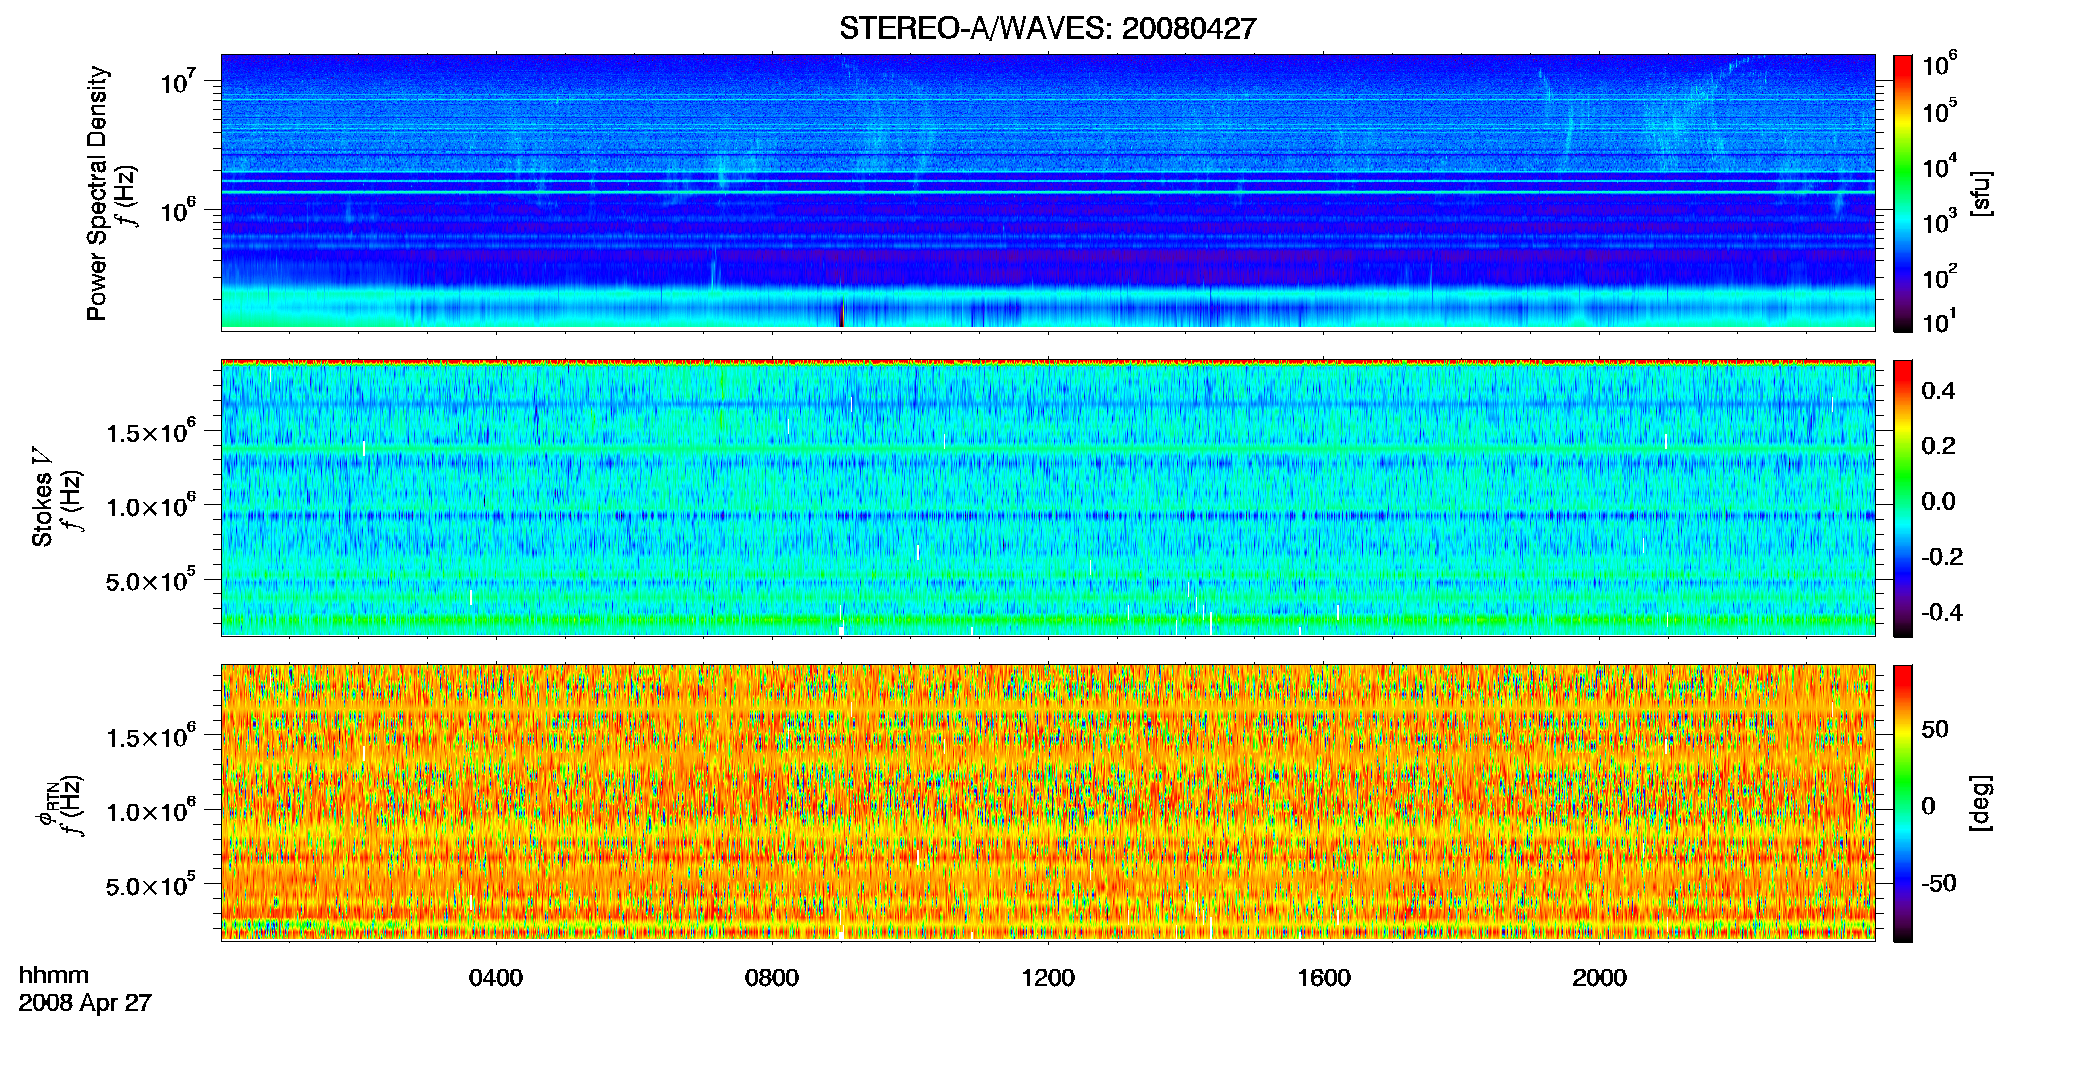Click the power spectral density spectrogram panel

click(x=1048, y=192)
